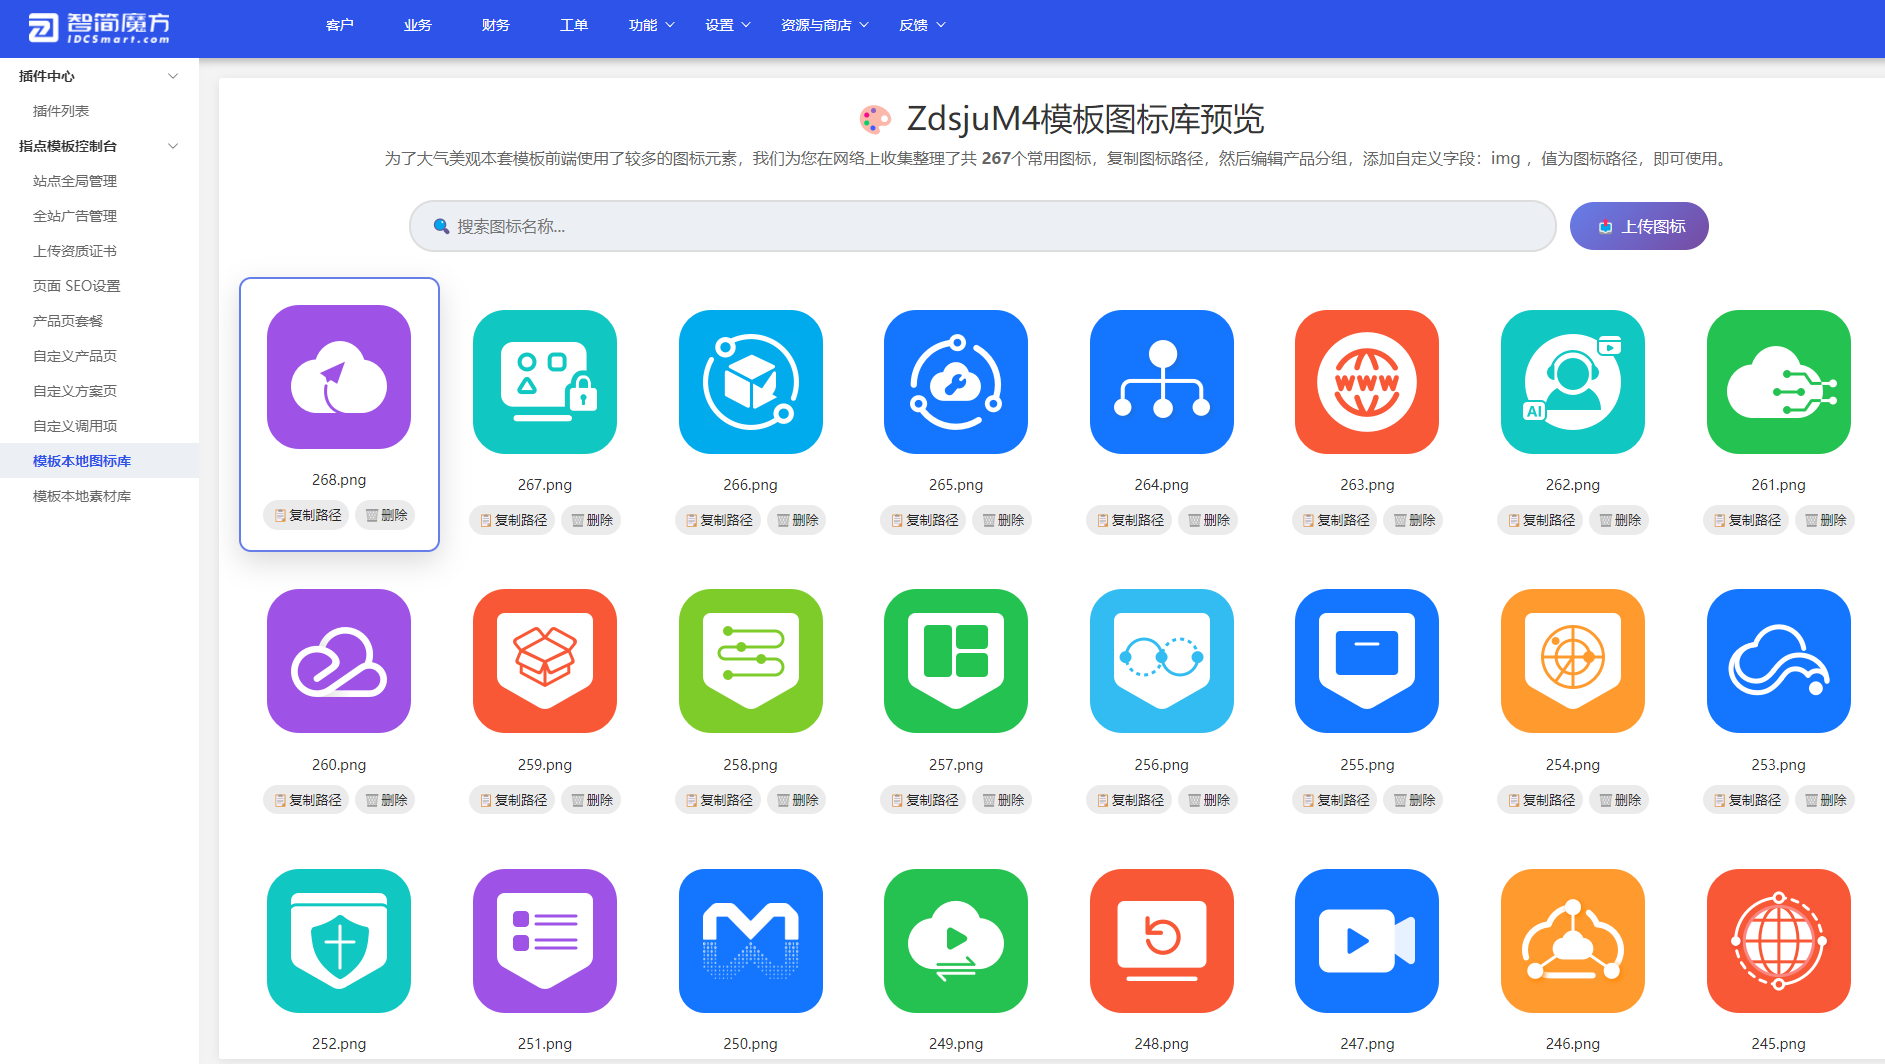Delete 260.png using its 删除 button
This screenshot has height=1064, width=1885.
386,800
